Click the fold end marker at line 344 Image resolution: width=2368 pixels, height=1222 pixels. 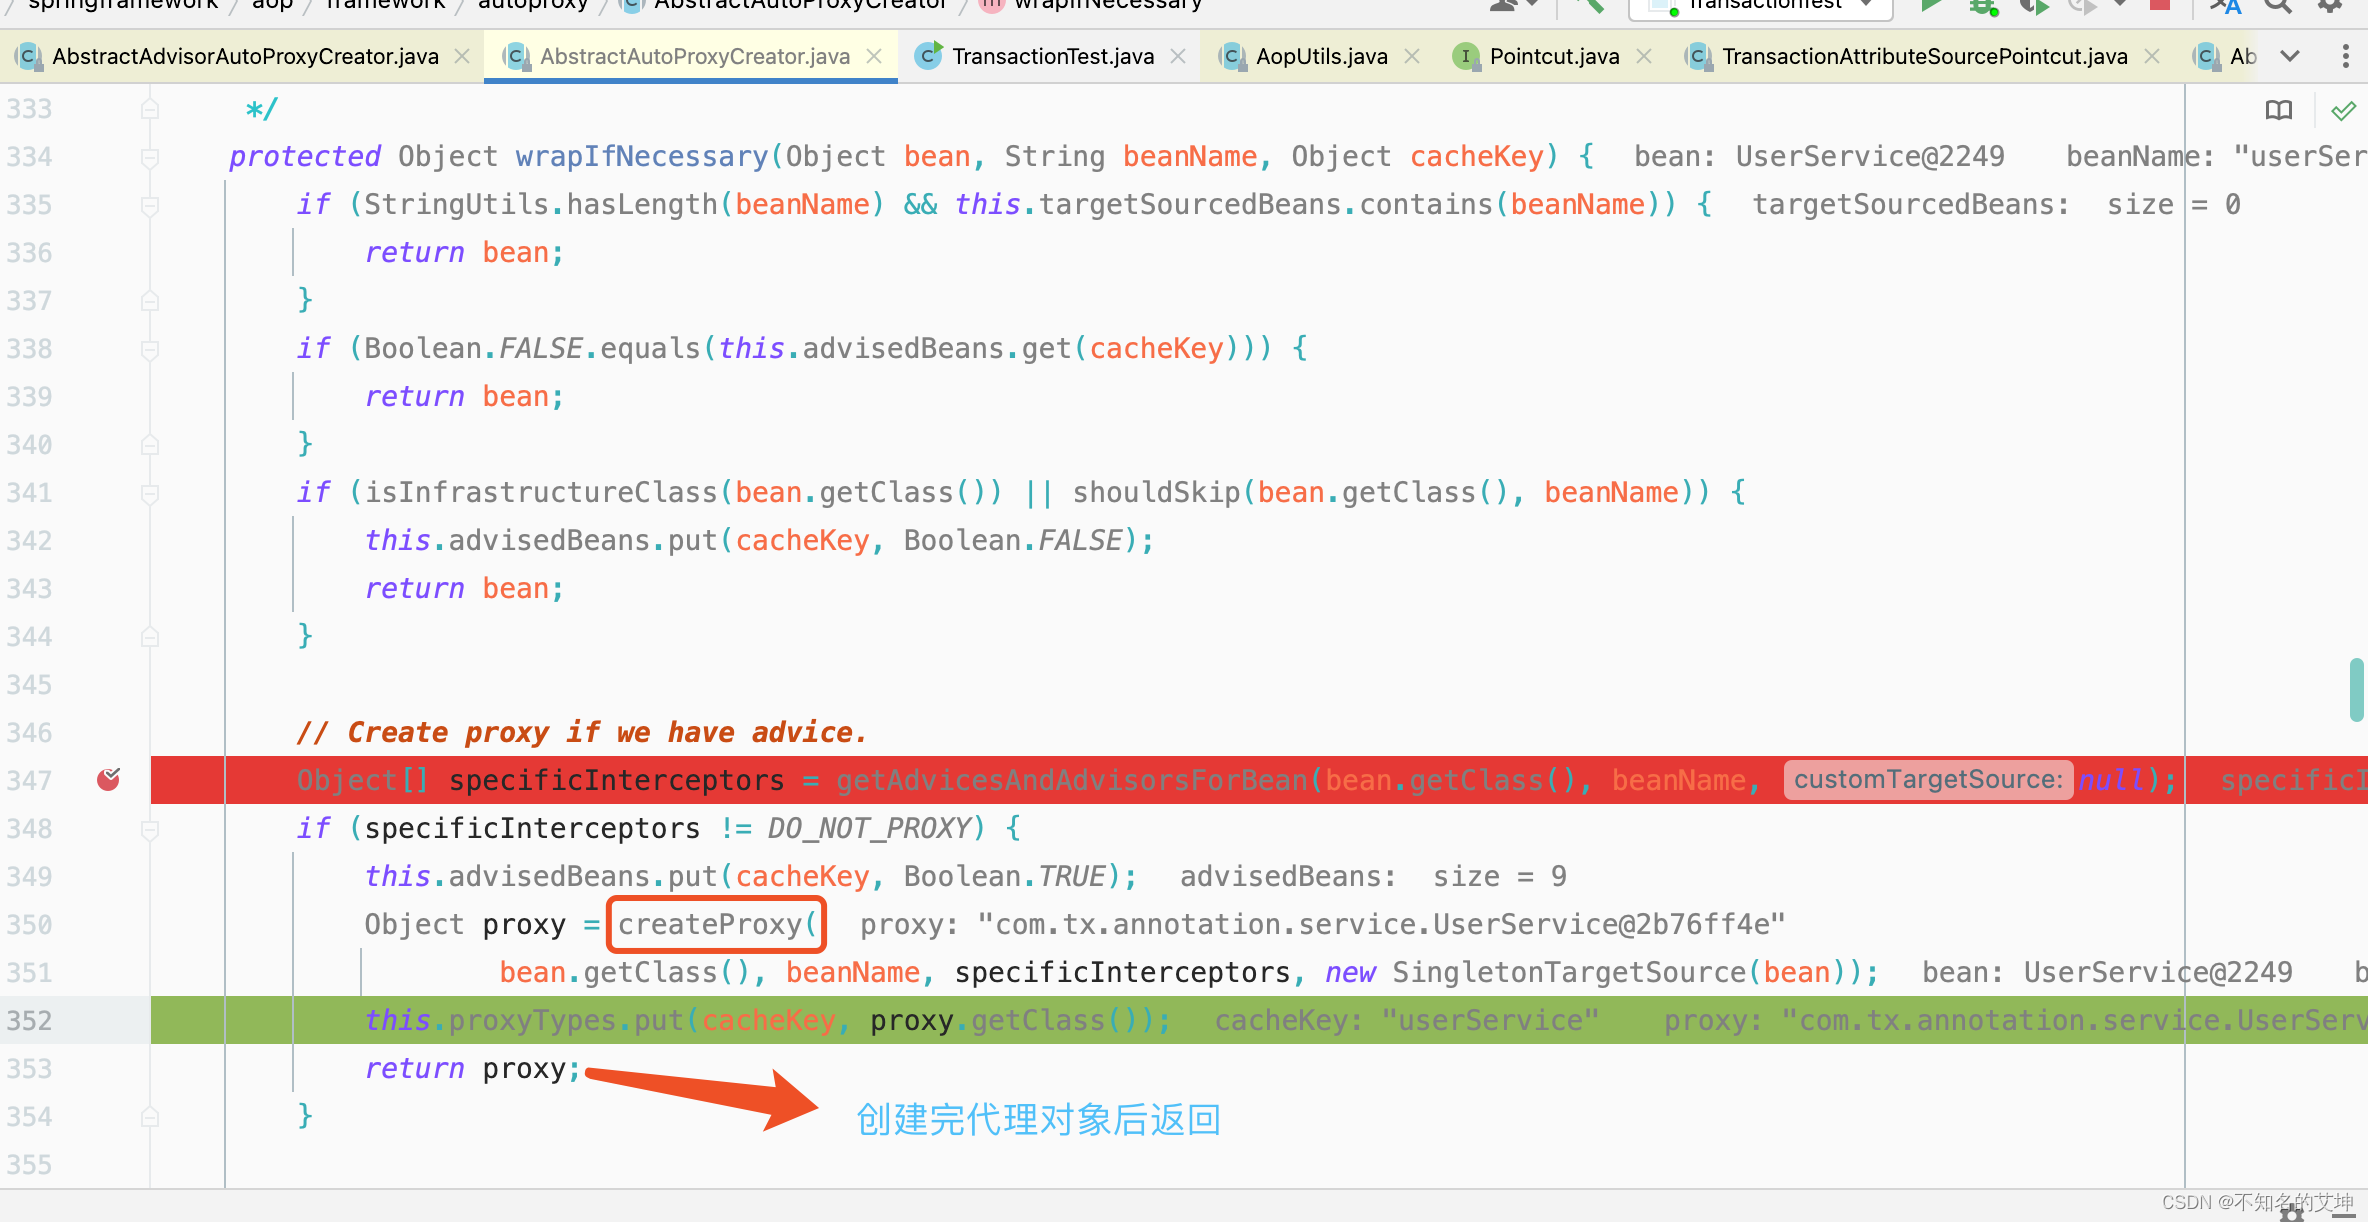[x=150, y=637]
